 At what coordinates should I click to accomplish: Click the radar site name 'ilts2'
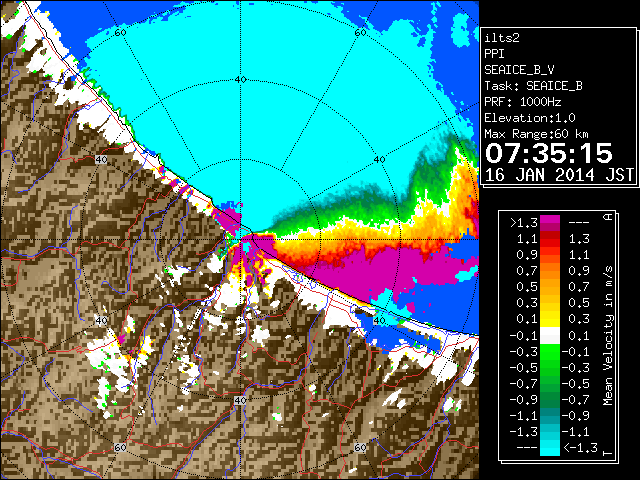point(502,38)
